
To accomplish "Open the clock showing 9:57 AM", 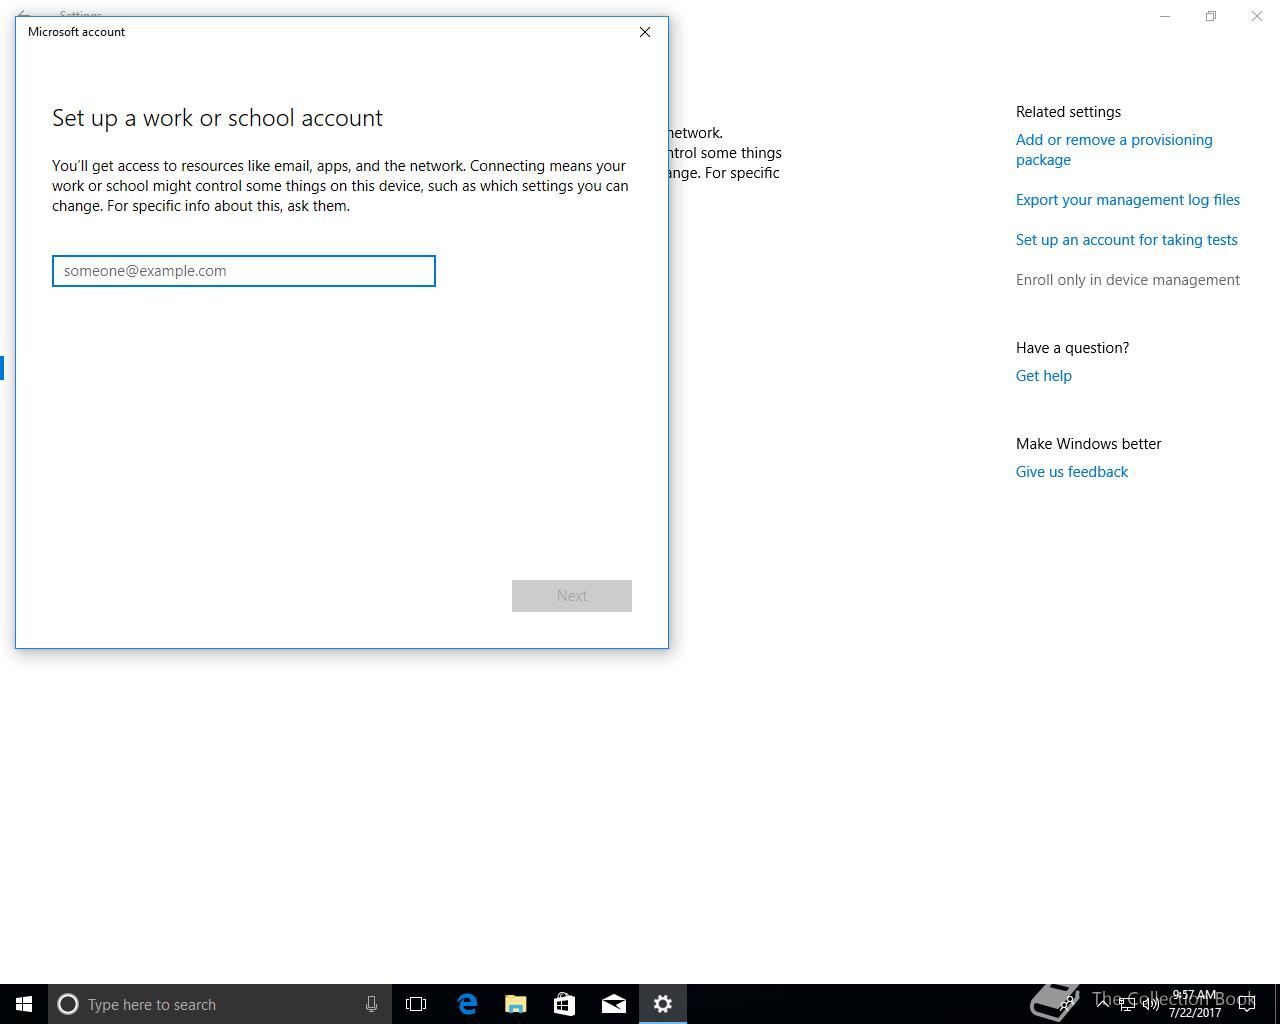I will [1195, 1004].
